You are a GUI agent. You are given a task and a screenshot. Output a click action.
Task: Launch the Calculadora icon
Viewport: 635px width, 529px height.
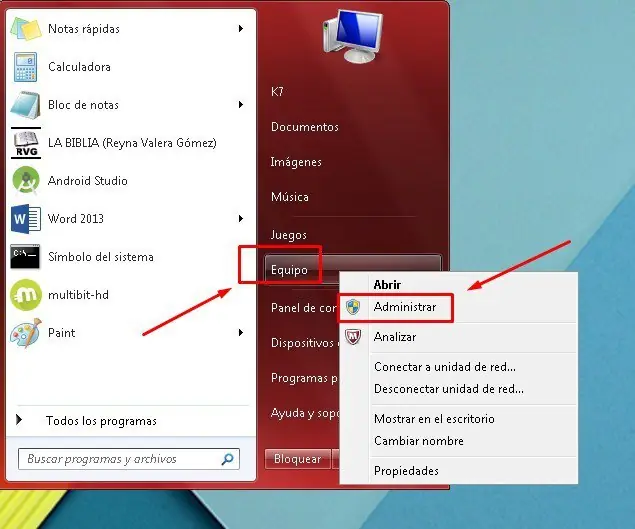pos(26,67)
